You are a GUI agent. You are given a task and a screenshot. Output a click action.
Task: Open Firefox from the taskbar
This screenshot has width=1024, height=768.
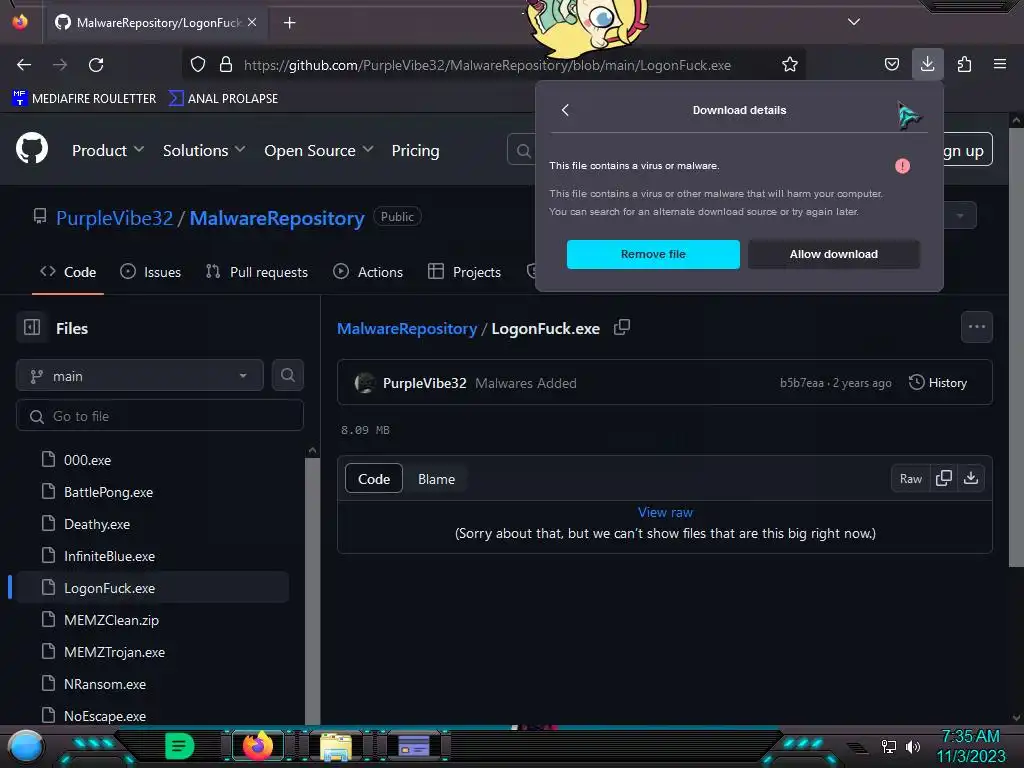[x=257, y=745]
